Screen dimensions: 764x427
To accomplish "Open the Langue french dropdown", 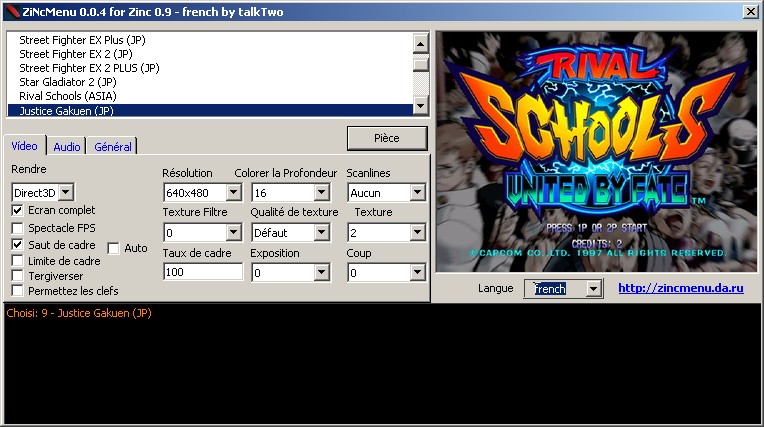I will [x=593, y=289].
